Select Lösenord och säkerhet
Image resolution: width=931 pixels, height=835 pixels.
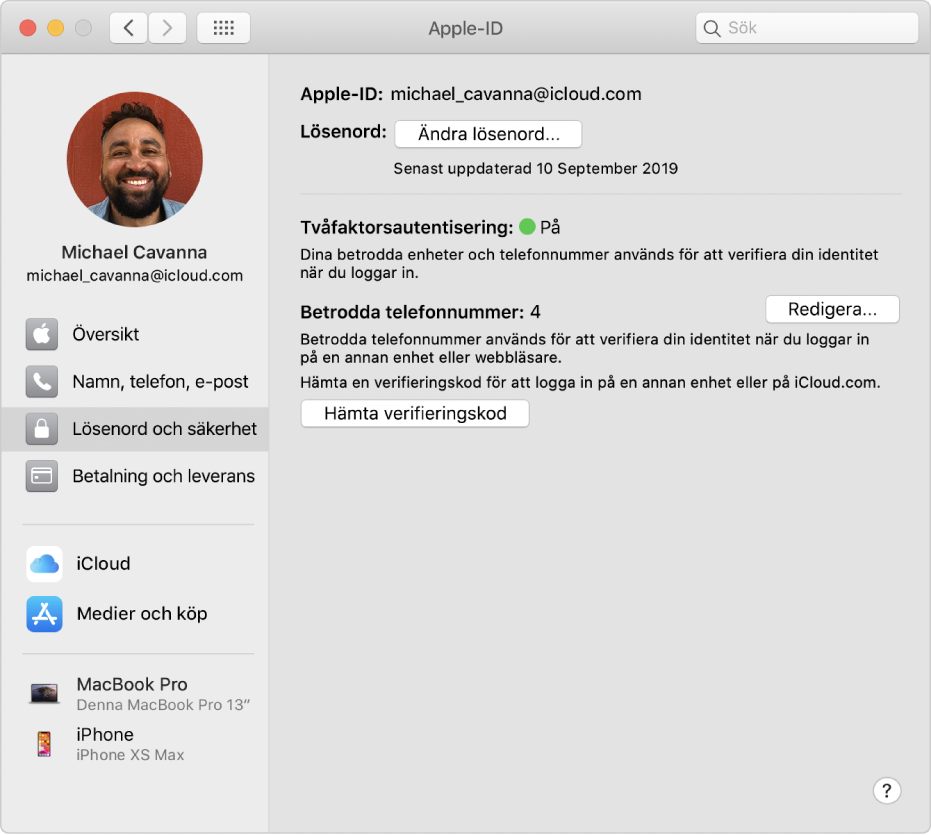[135, 429]
